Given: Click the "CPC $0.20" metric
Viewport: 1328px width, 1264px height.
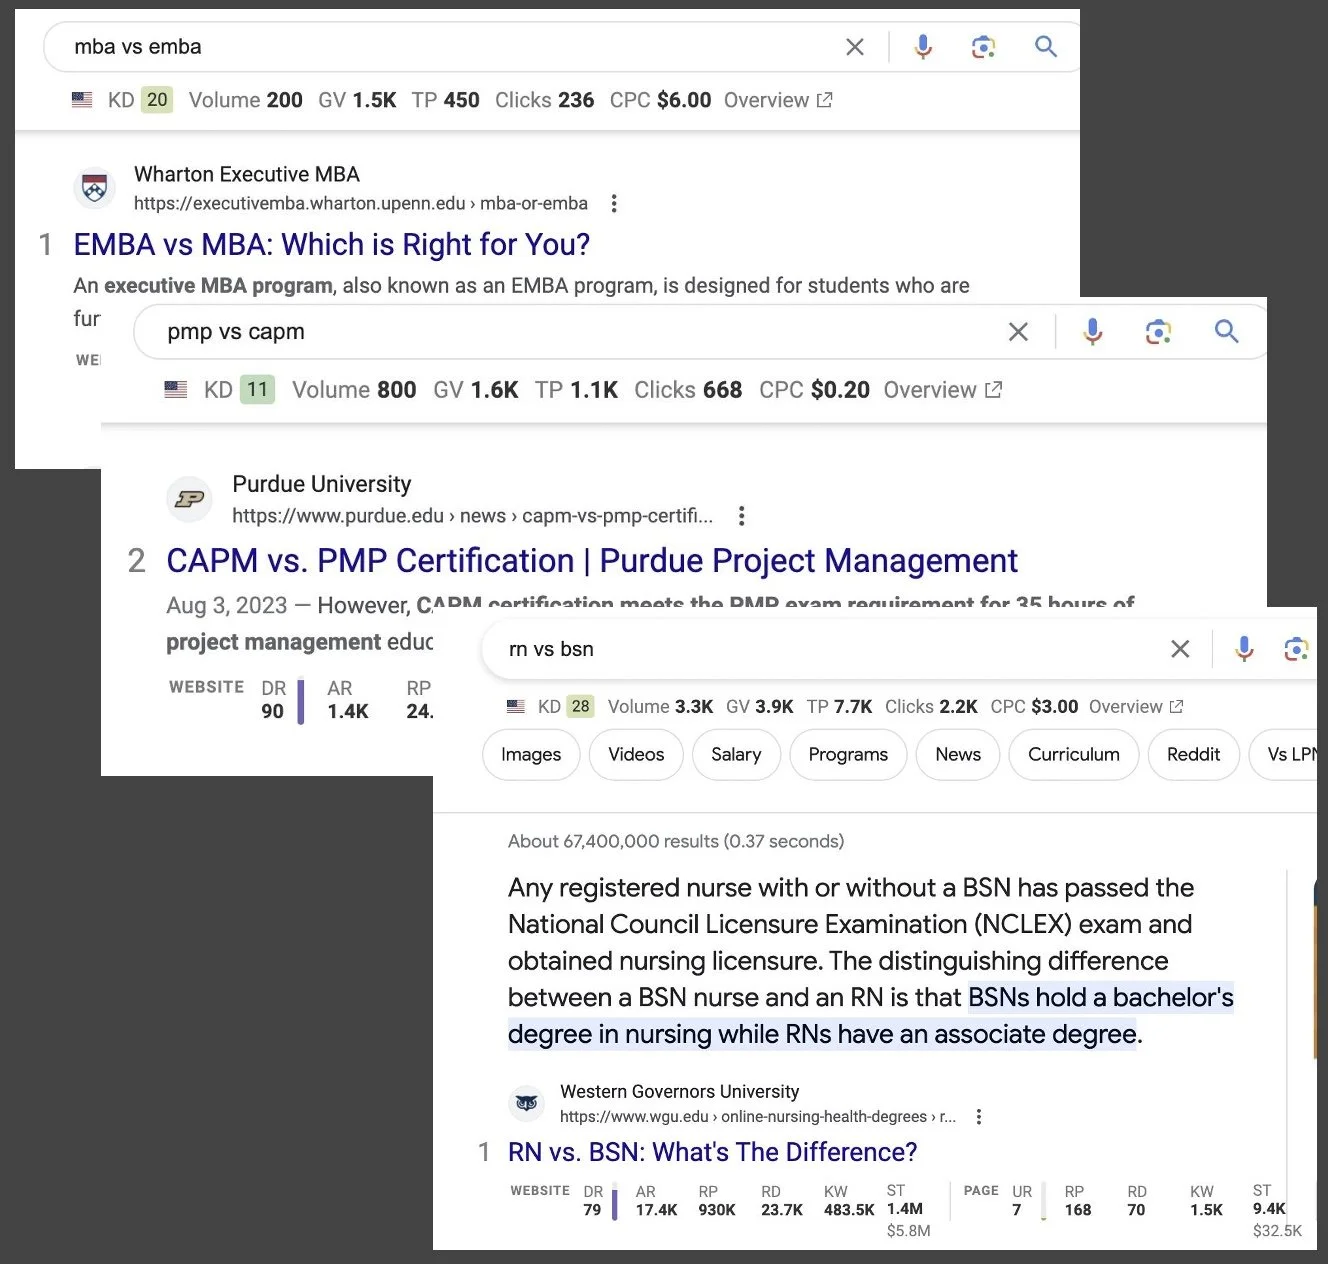Looking at the screenshot, I should pos(815,390).
